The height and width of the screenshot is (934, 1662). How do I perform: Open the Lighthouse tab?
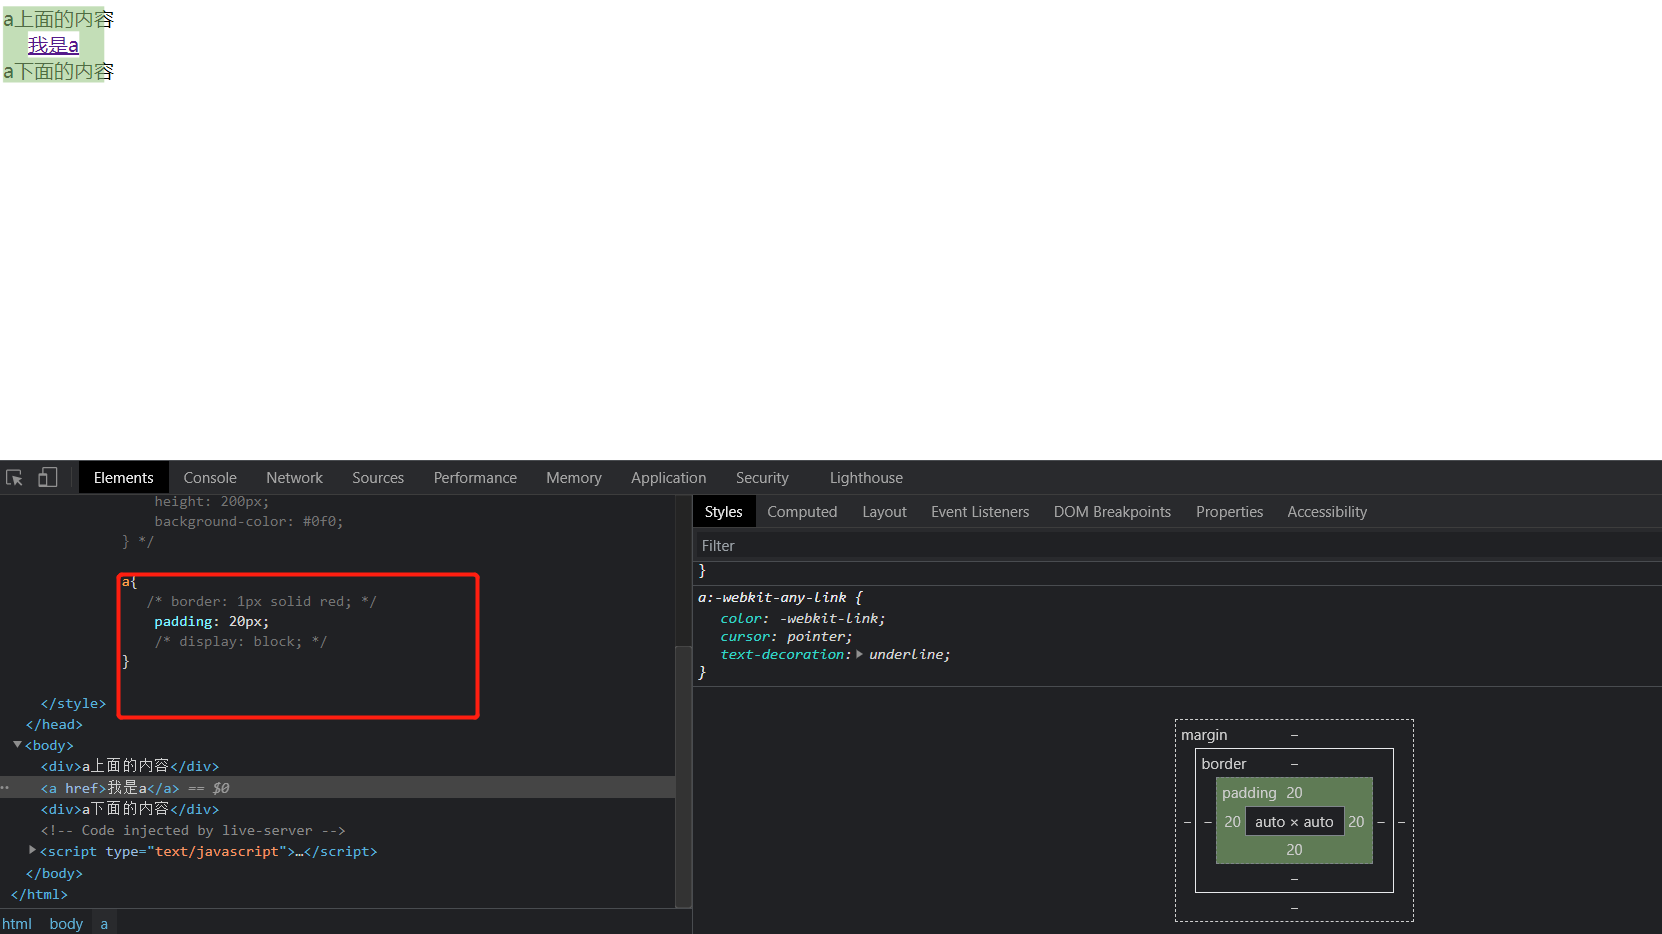(866, 478)
